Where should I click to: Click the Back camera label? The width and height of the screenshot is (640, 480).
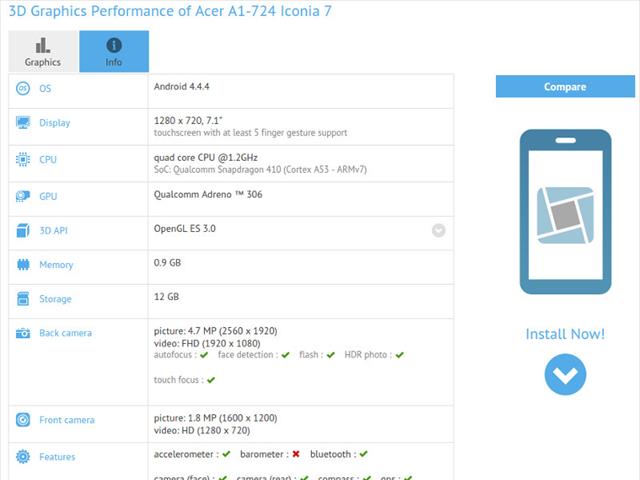click(x=65, y=333)
